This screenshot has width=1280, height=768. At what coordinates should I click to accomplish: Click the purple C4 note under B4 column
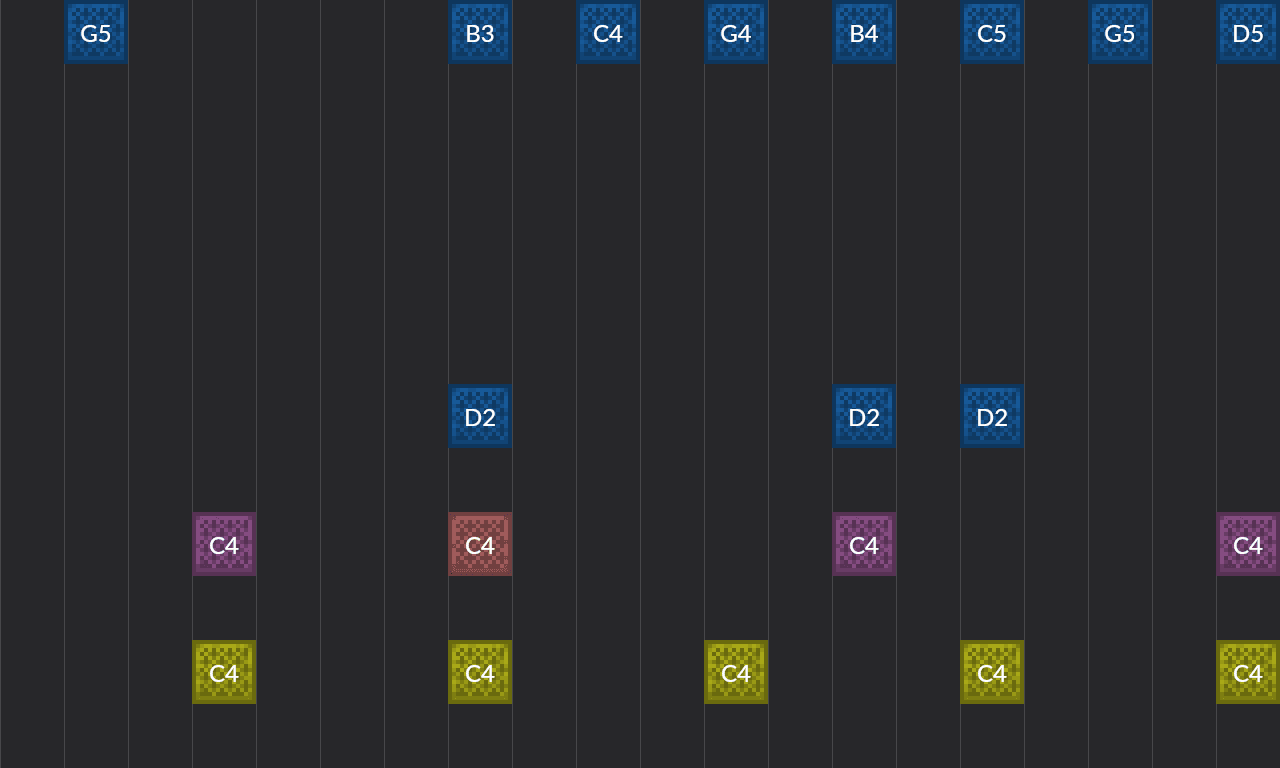pos(864,544)
